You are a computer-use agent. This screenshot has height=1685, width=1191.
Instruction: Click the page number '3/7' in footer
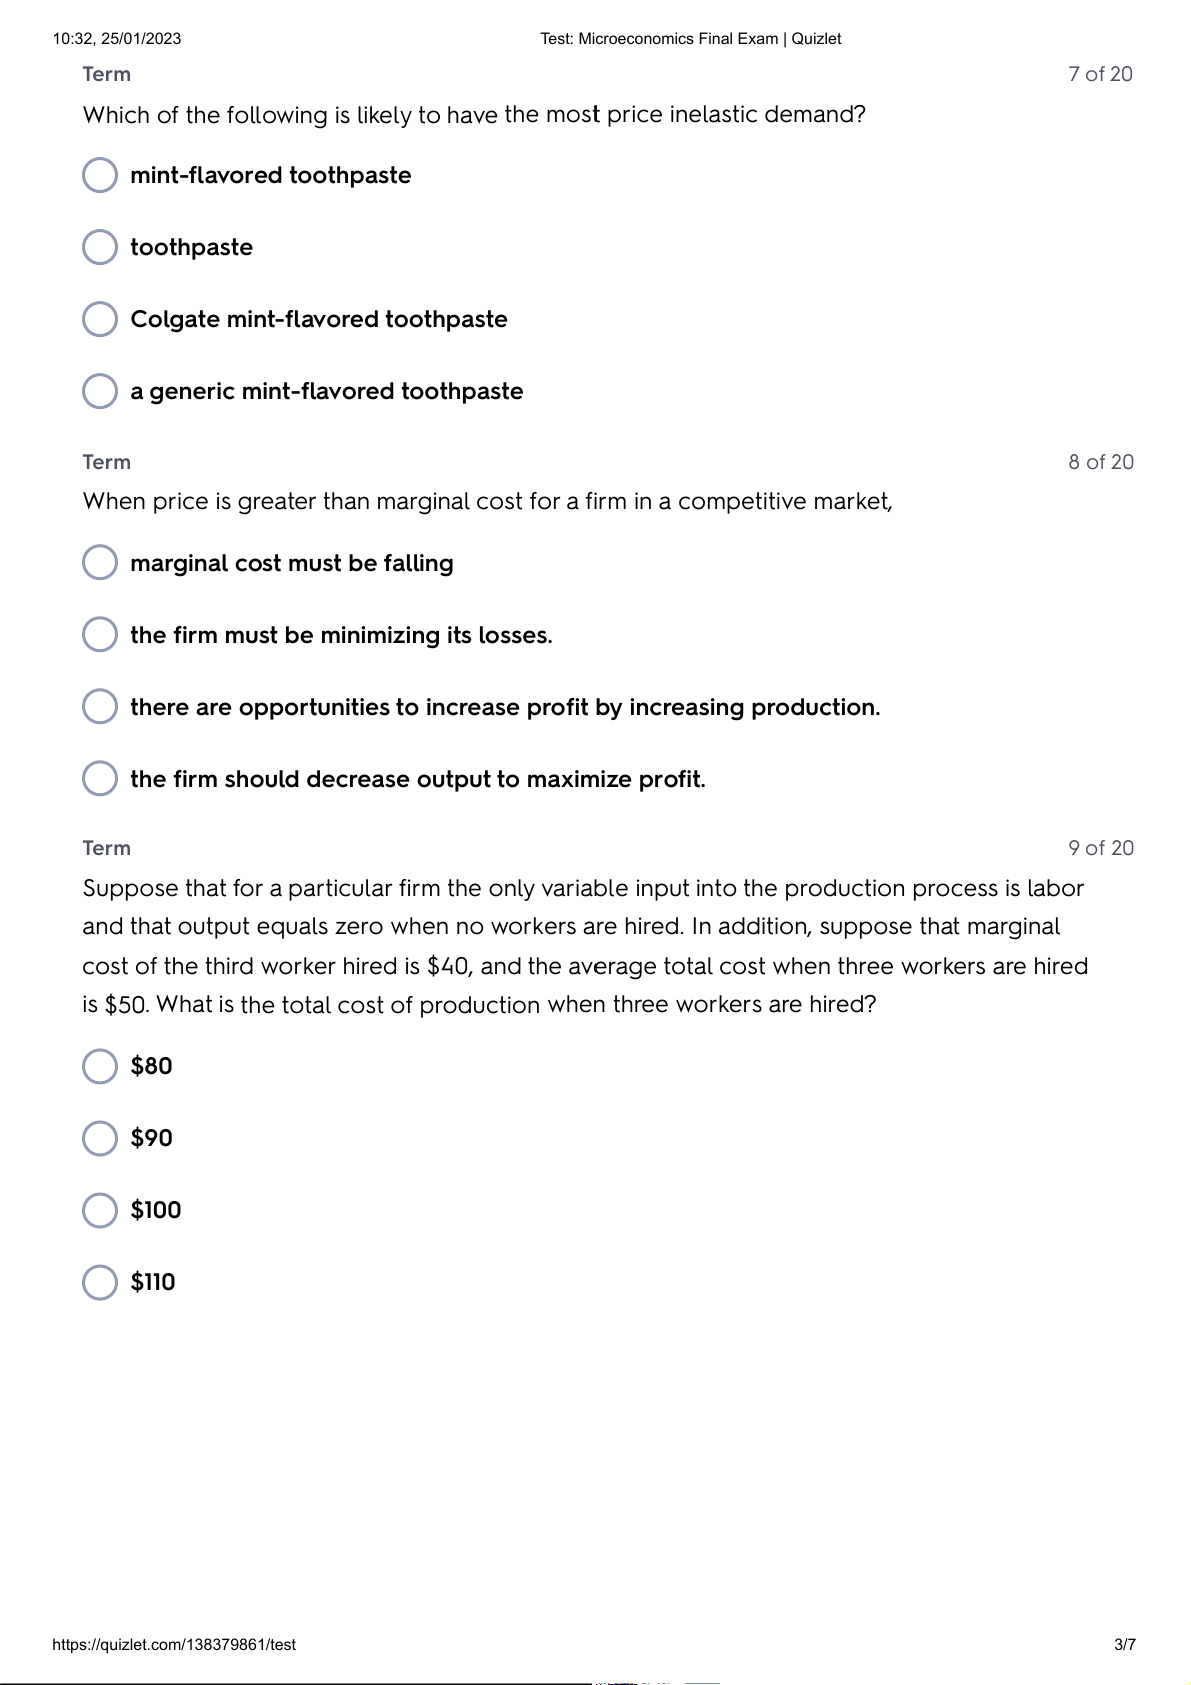tap(1125, 1645)
